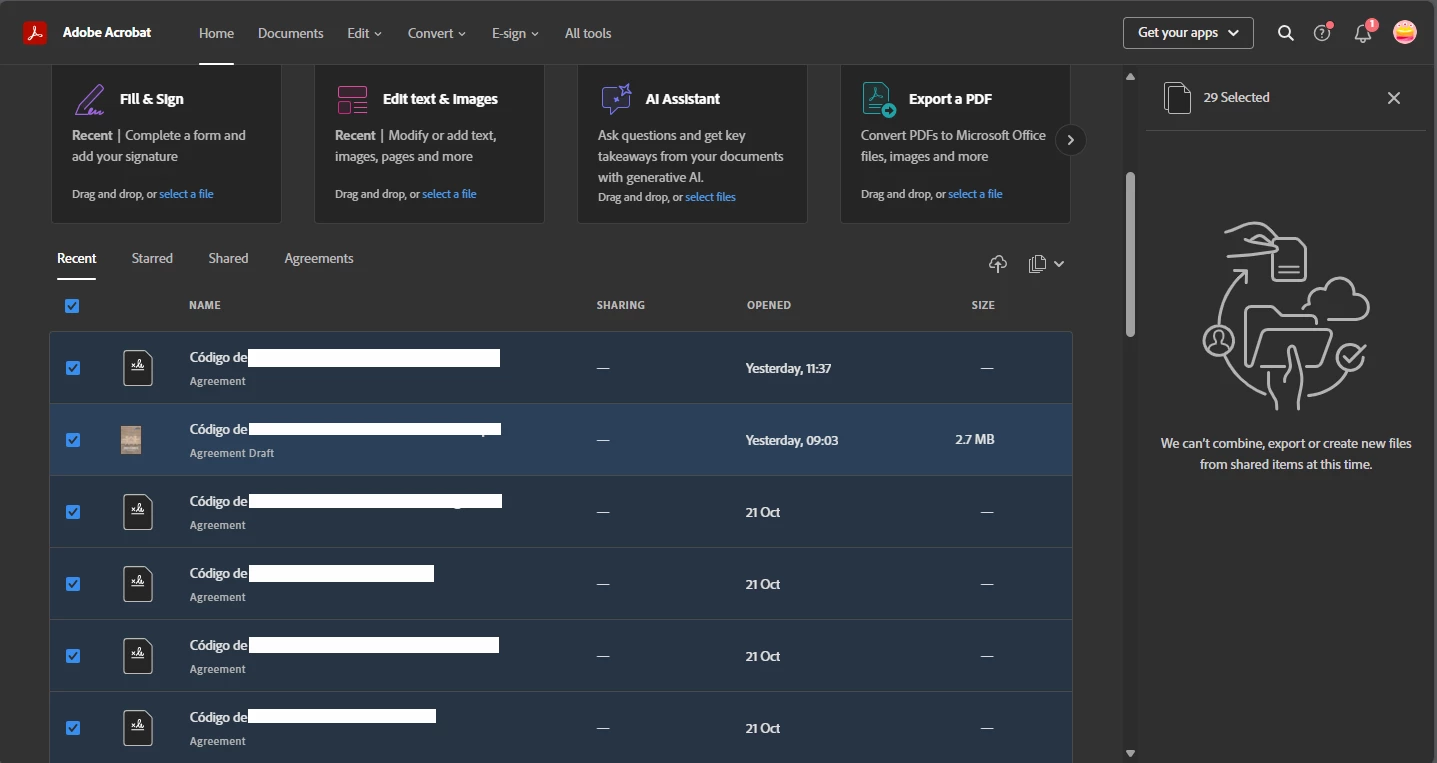Viewport: 1437px width, 763px height.
Task: Click the Export a PDF icon
Action: 878,99
